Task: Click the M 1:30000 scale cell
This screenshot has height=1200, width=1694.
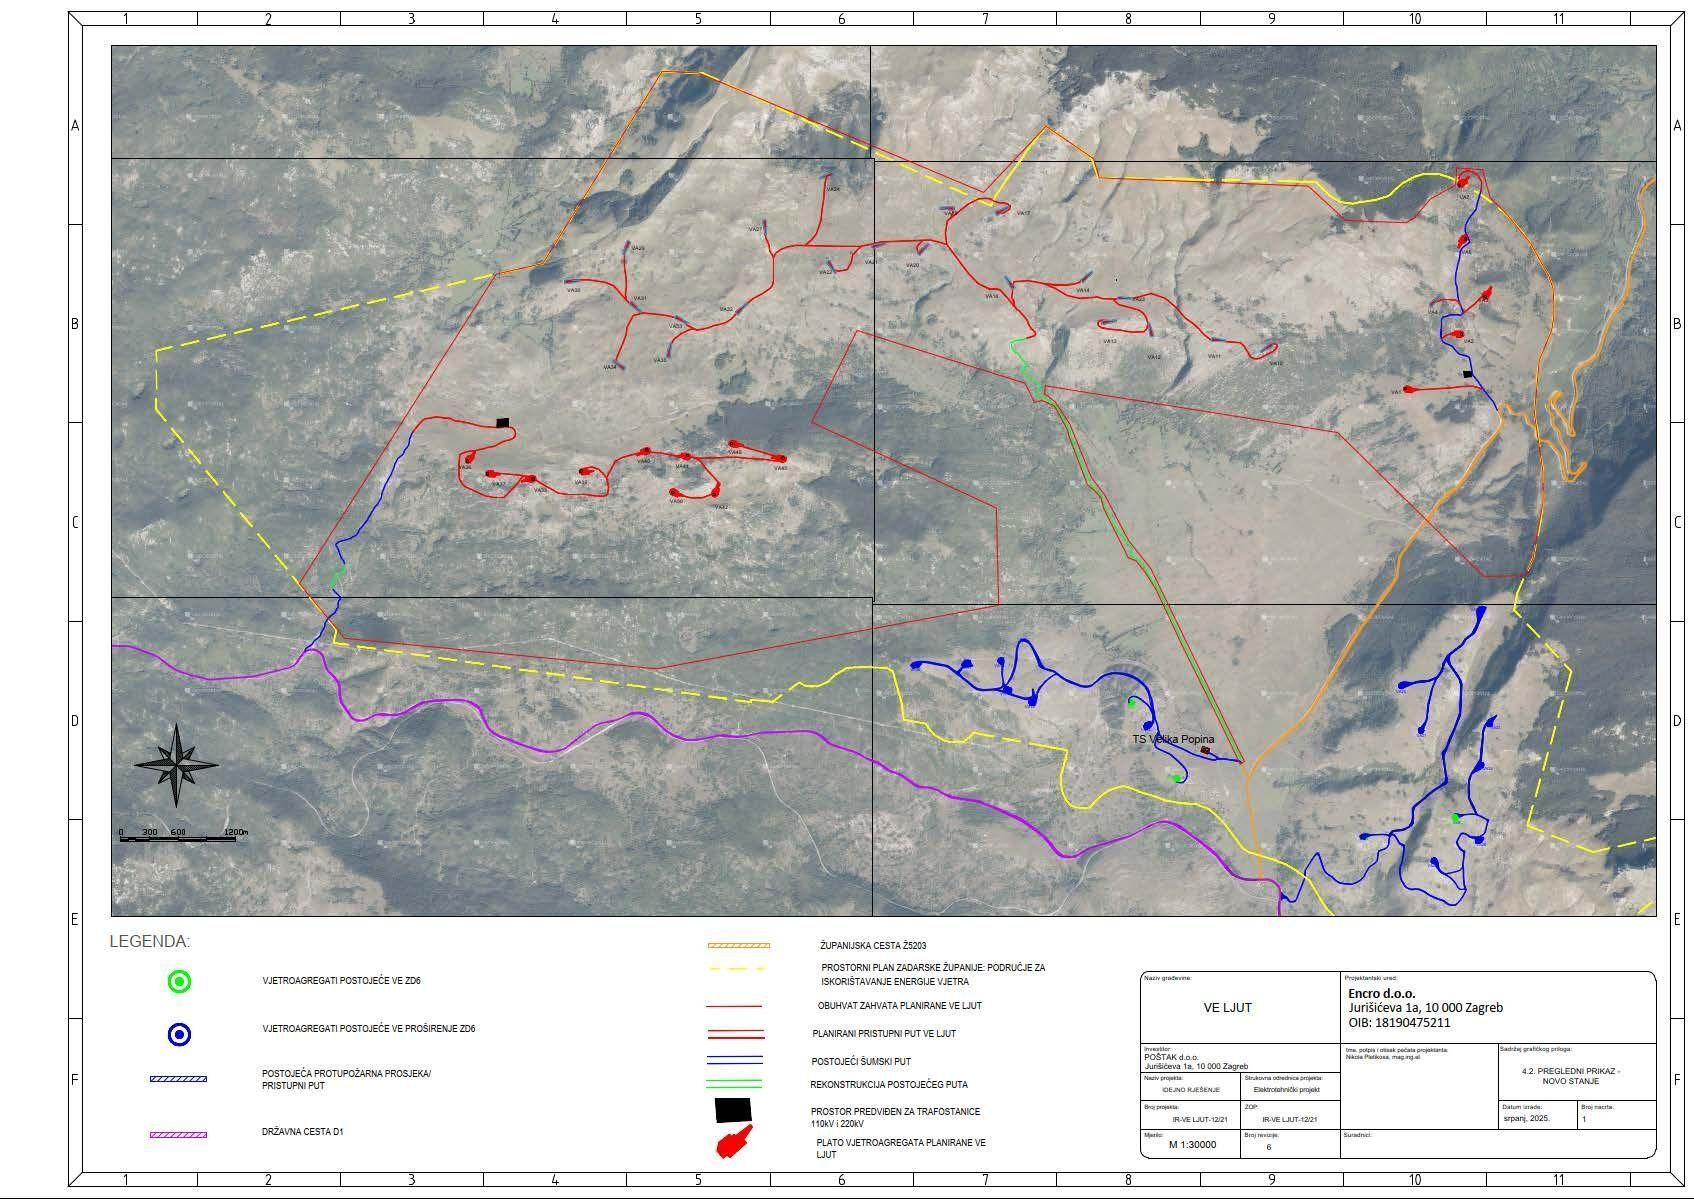Action: click(x=1192, y=1145)
